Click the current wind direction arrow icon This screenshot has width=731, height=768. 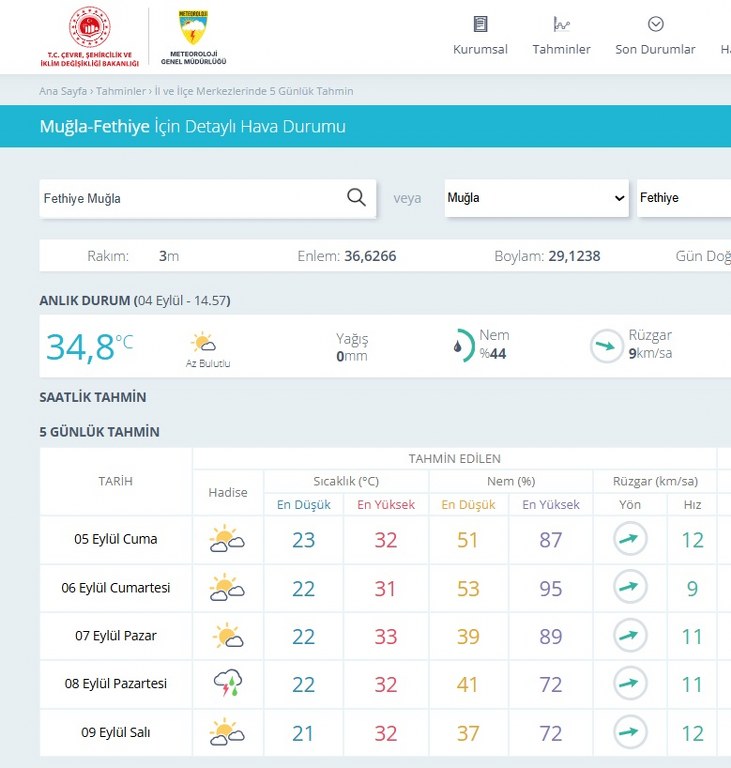point(606,346)
